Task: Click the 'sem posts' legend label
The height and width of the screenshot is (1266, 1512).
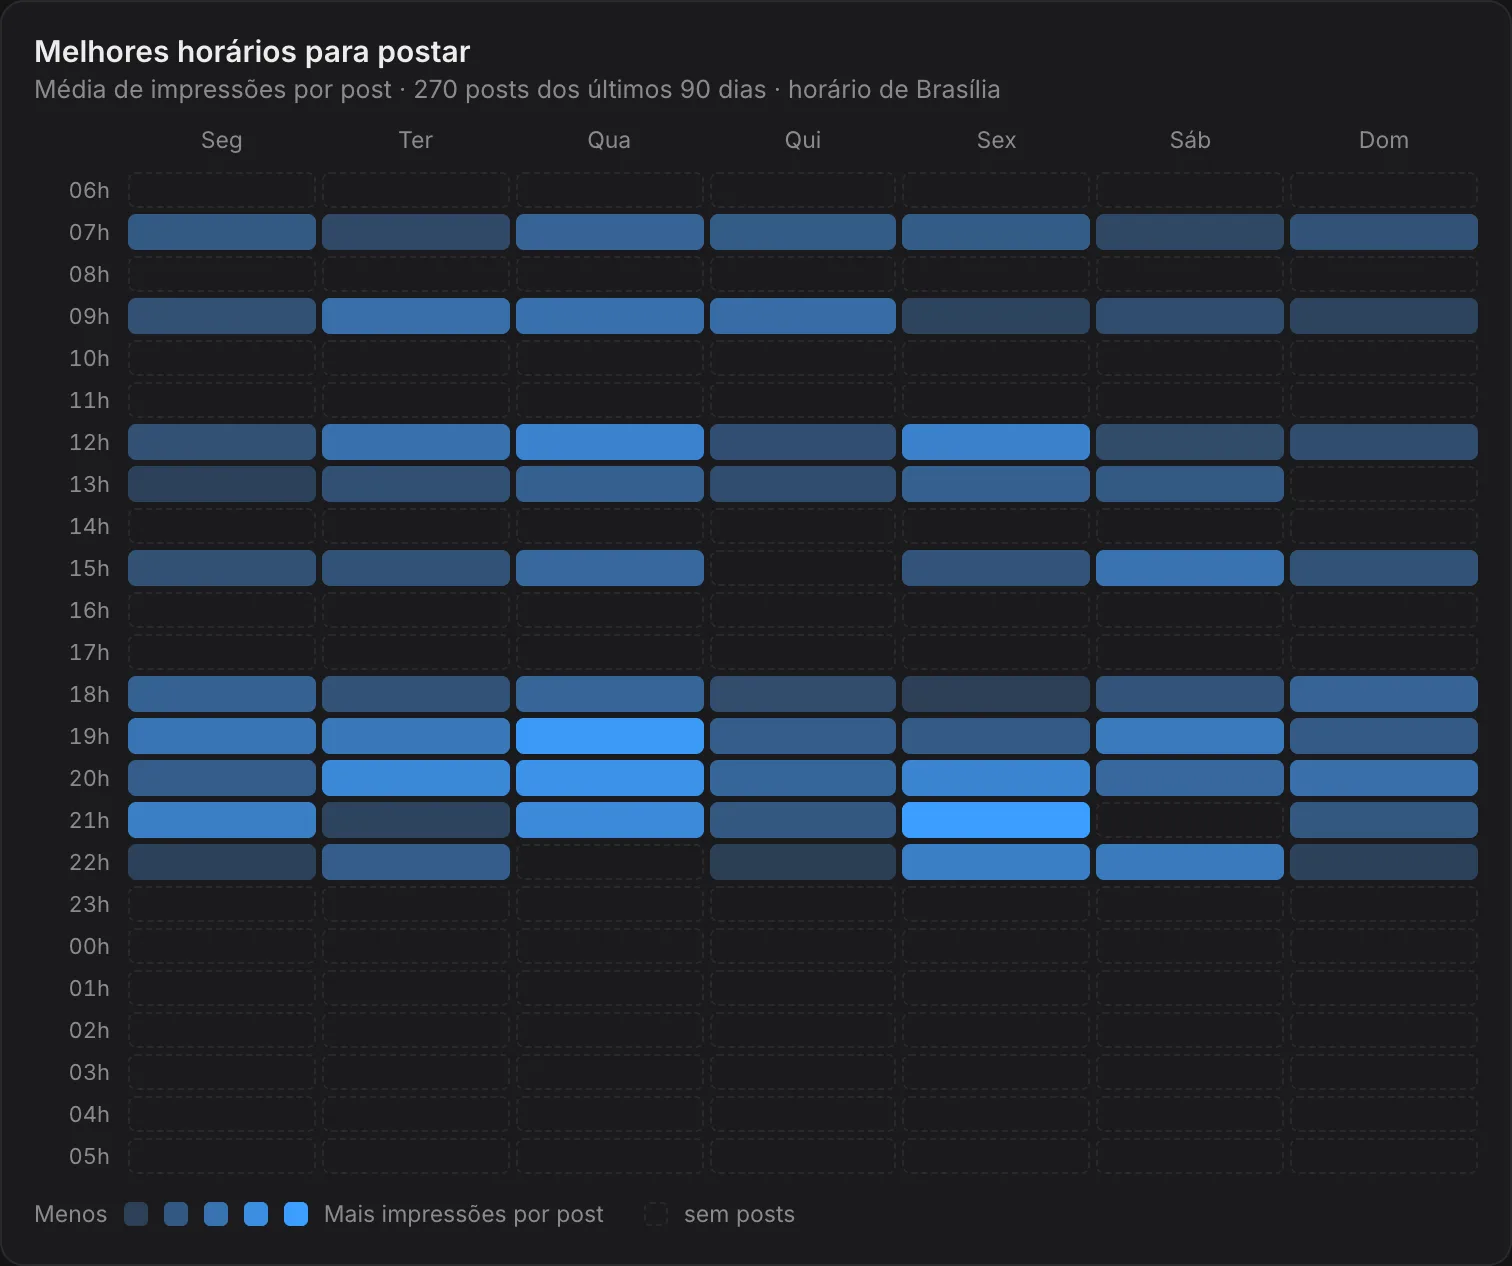Action: click(x=739, y=1214)
